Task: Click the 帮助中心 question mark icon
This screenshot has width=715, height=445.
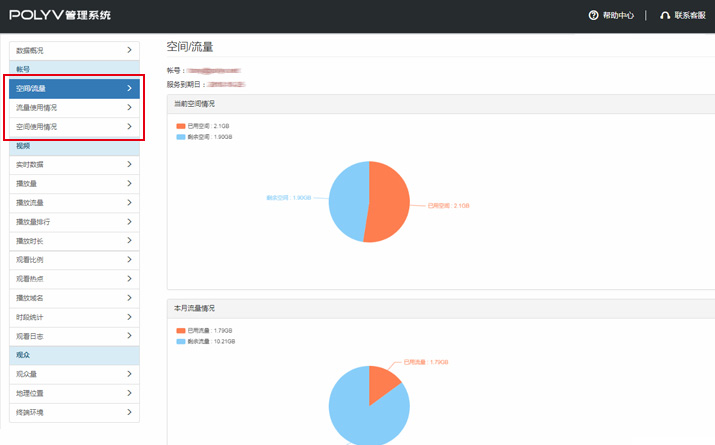Action: click(x=593, y=15)
